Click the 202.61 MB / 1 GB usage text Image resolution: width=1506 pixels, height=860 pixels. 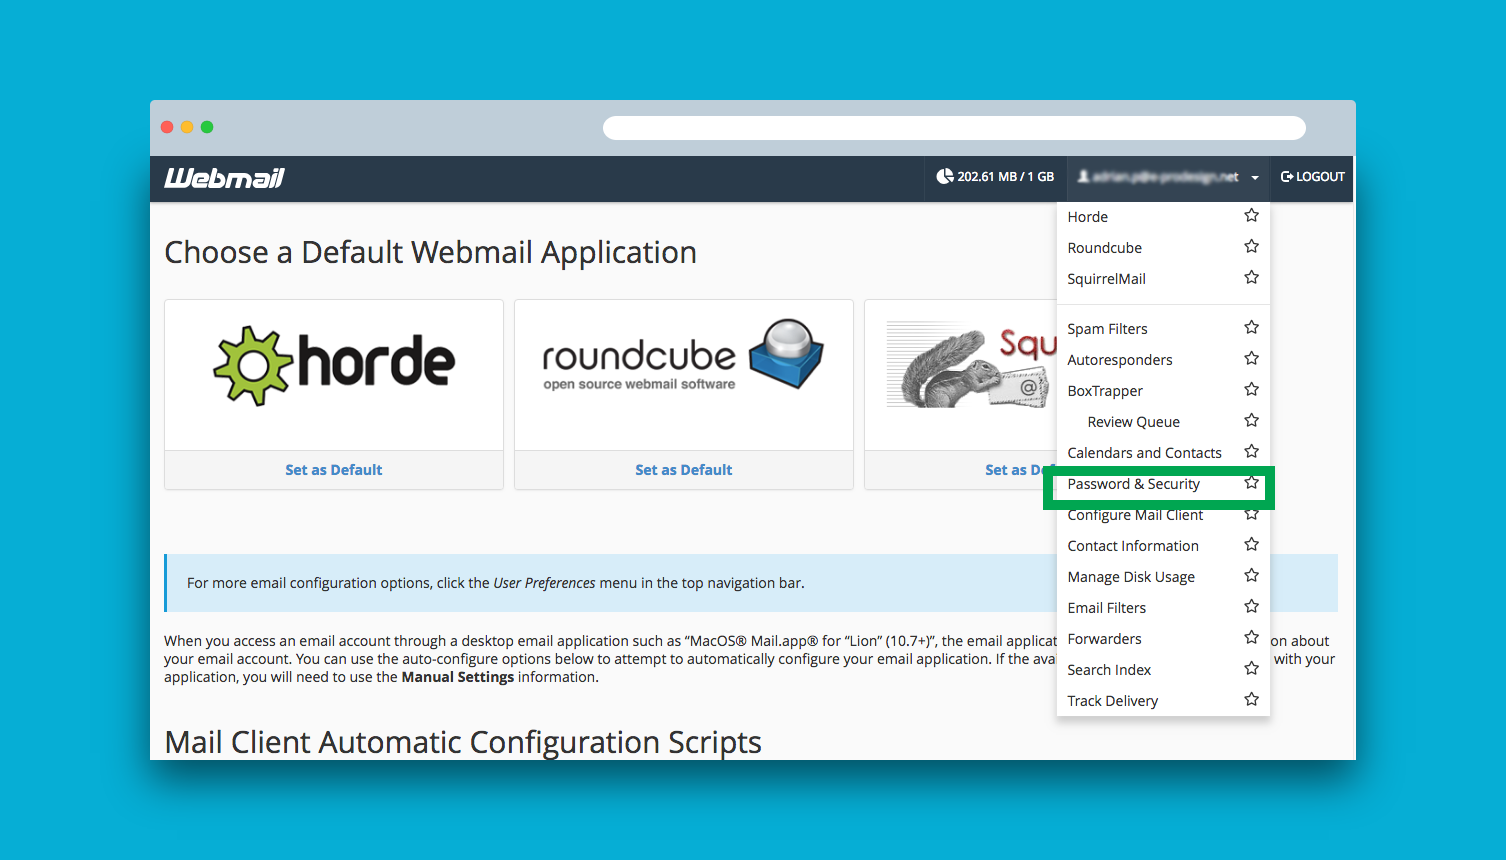tap(1005, 177)
